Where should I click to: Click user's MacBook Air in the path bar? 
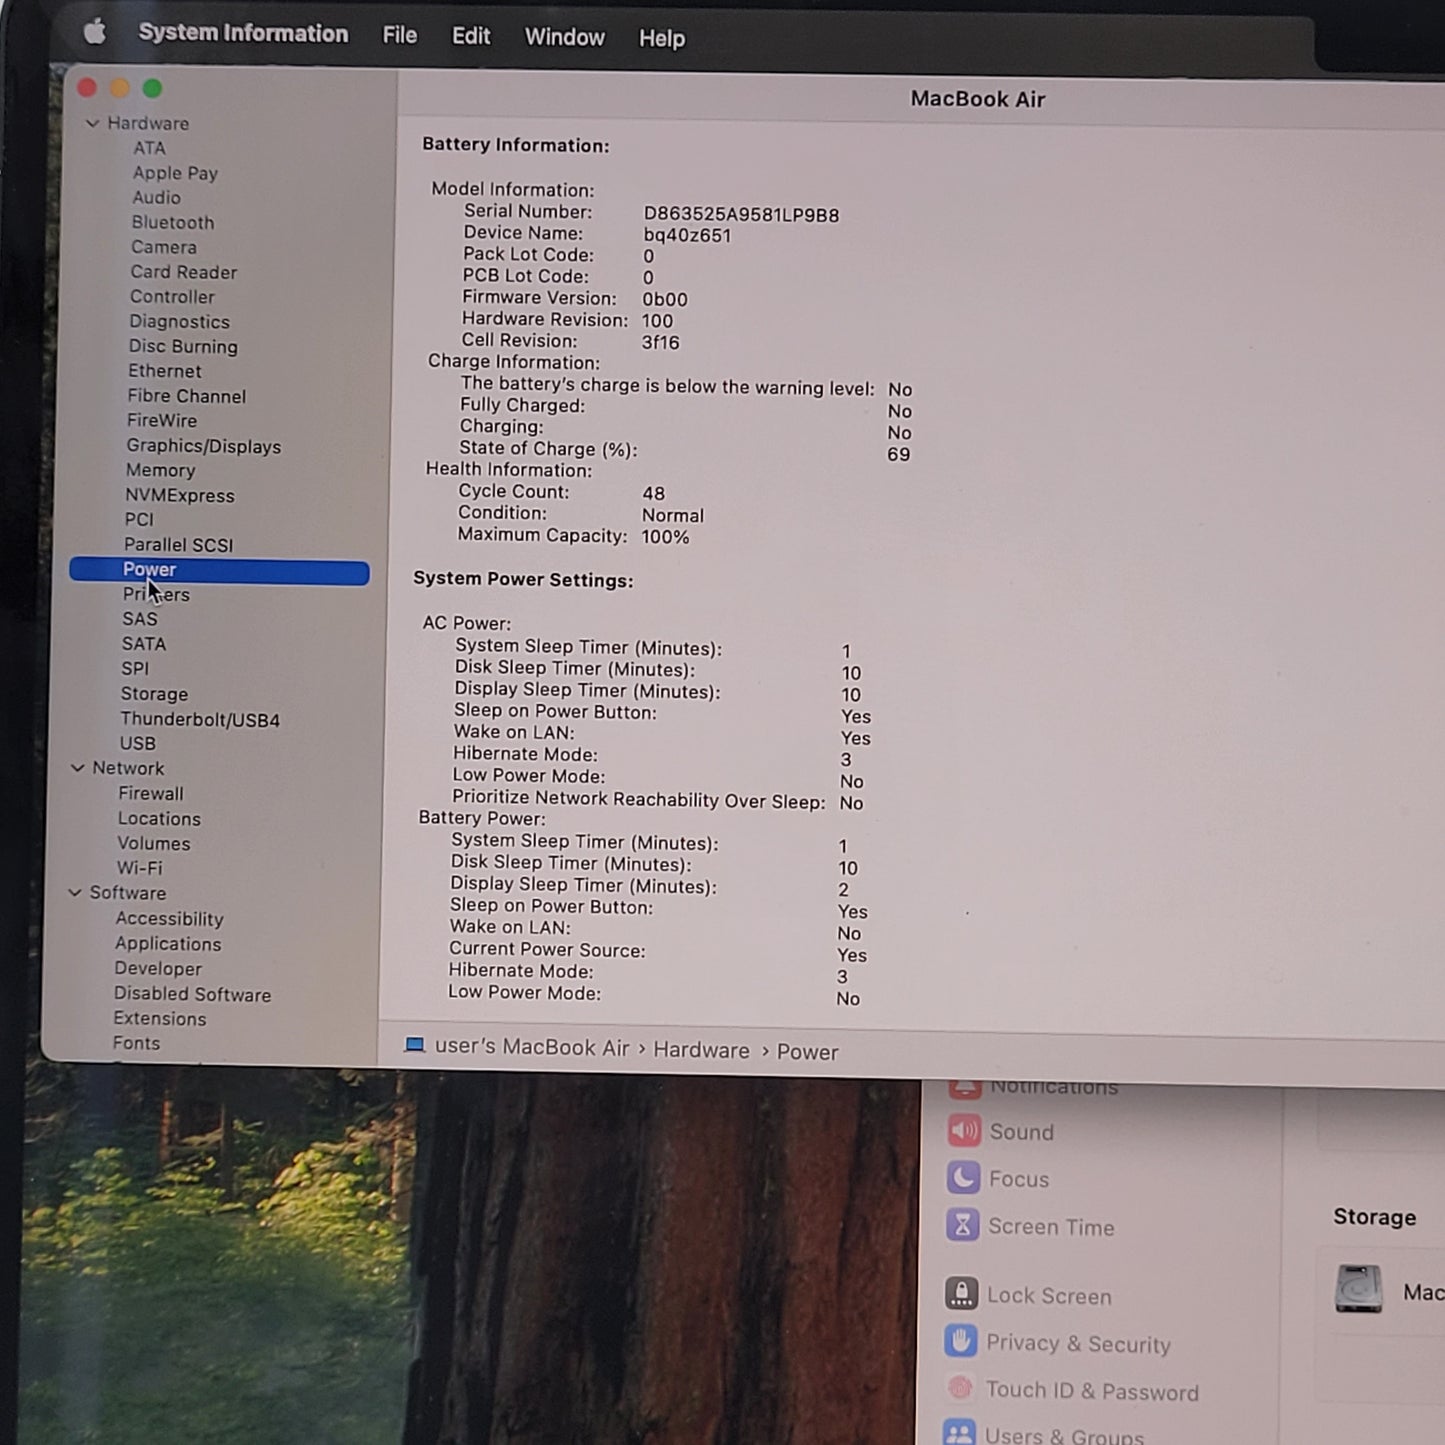(532, 1047)
